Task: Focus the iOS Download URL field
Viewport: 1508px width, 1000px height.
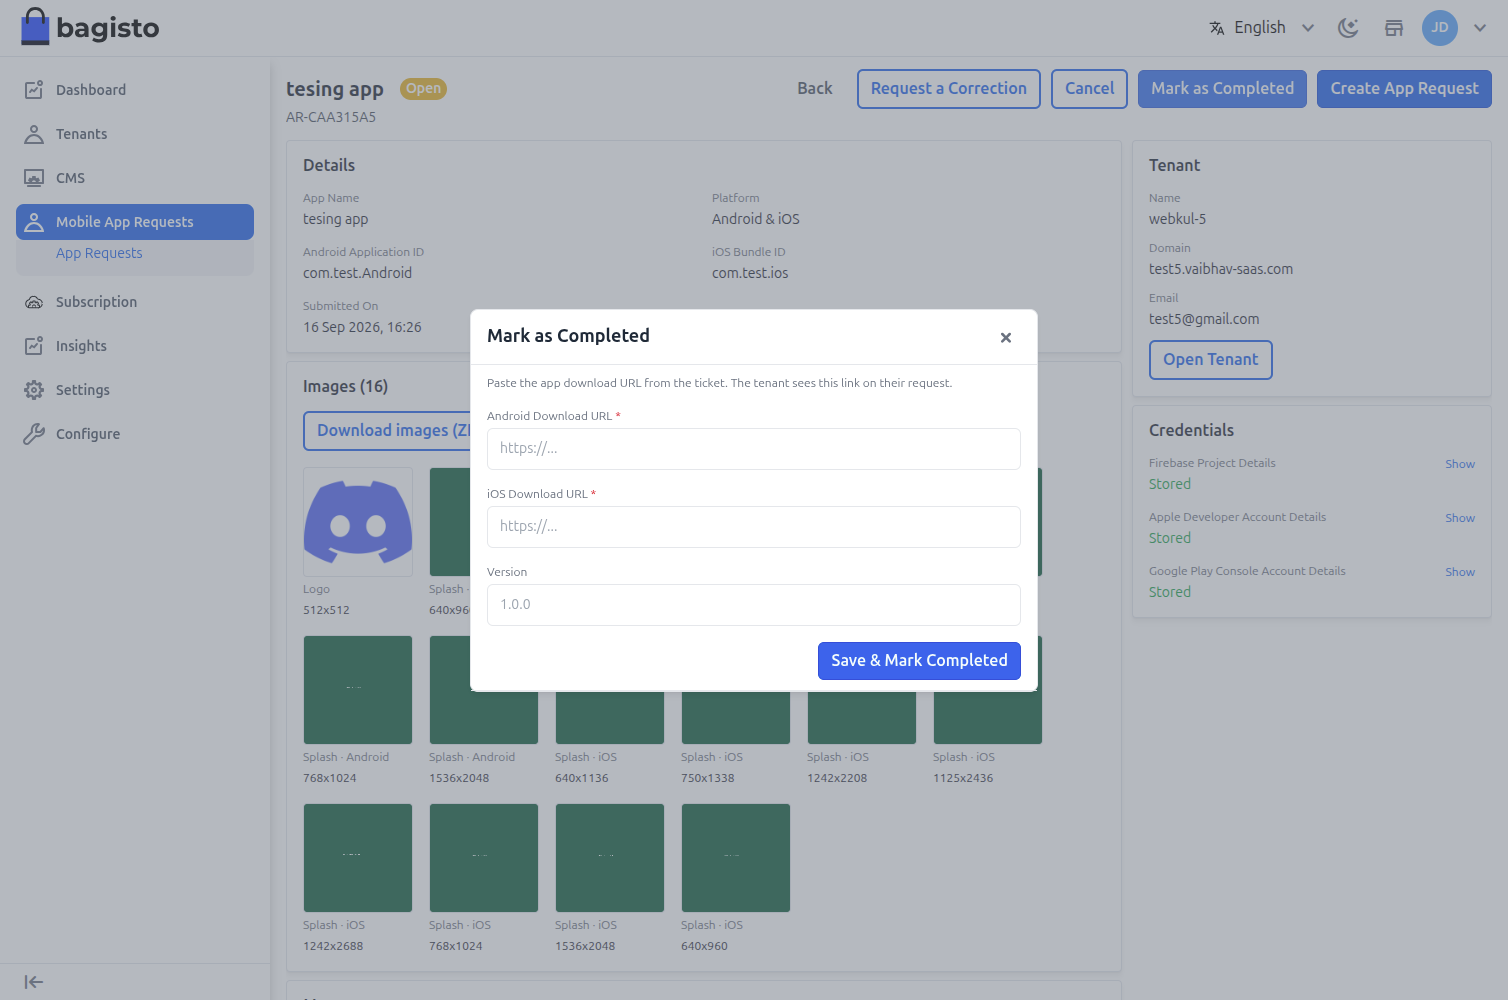Action: click(754, 527)
